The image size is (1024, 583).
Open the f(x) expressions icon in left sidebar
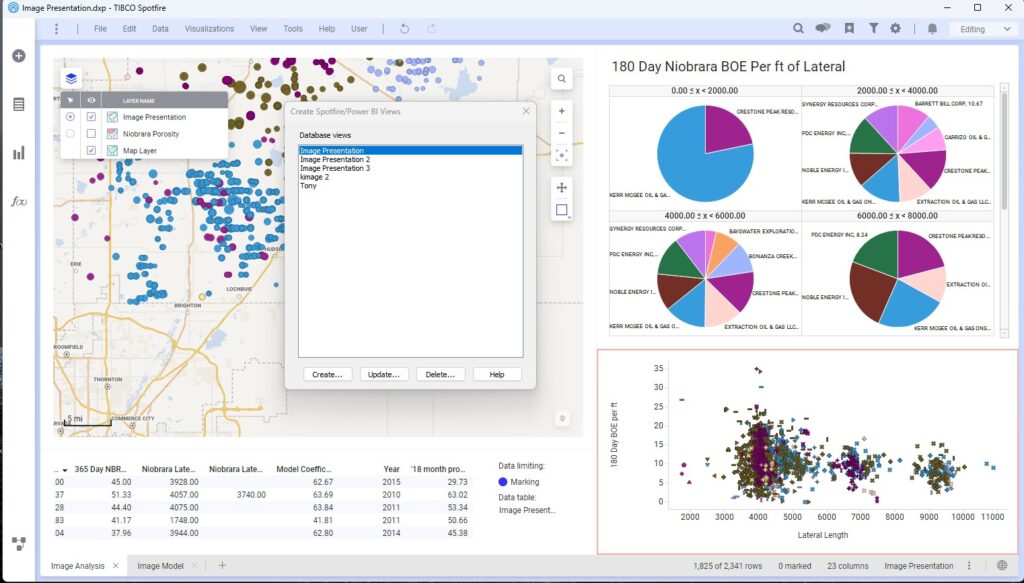[18, 202]
